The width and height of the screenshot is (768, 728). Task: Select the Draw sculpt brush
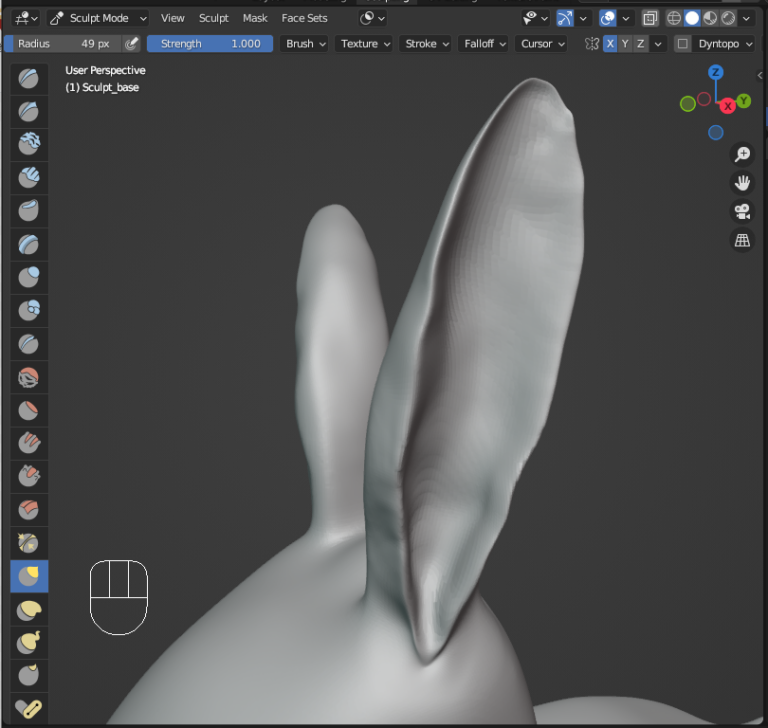(29, 79)
